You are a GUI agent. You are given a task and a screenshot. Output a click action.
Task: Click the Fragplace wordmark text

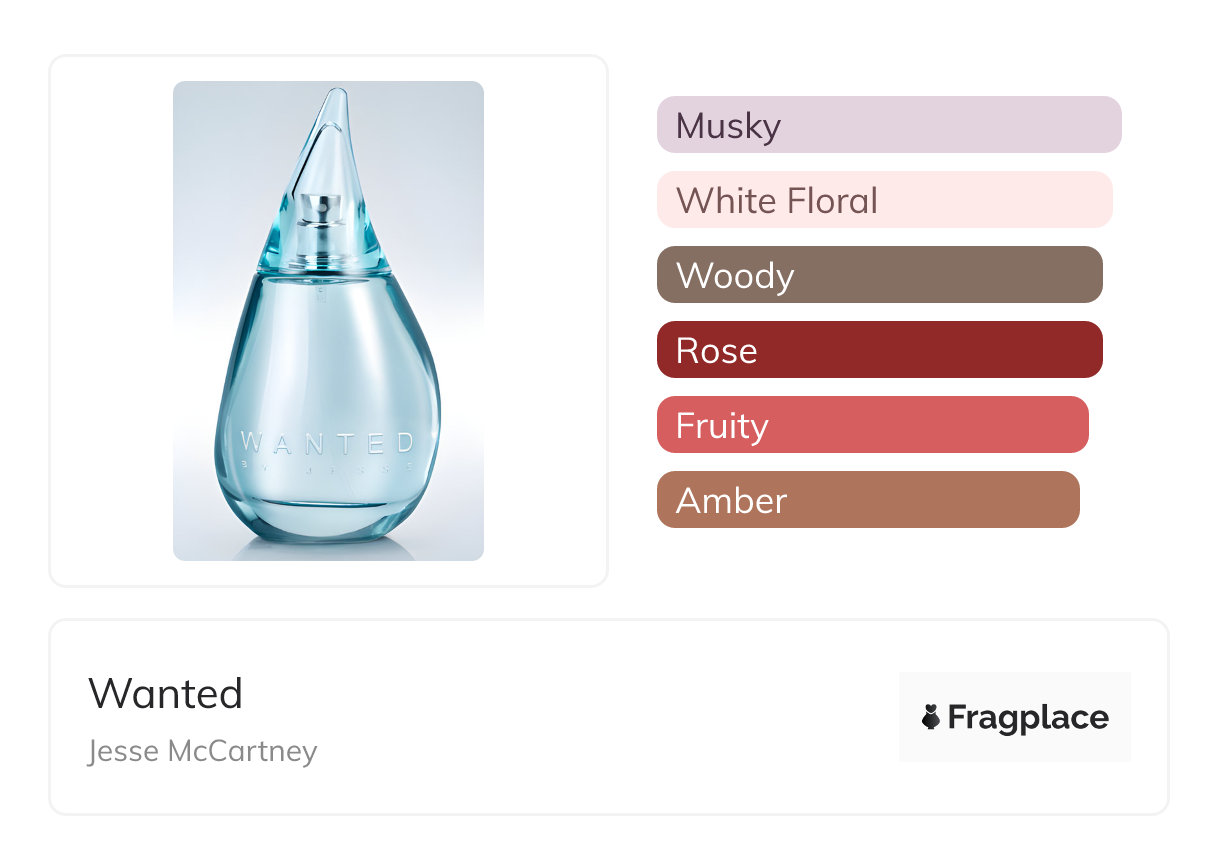click(1028, 717)
